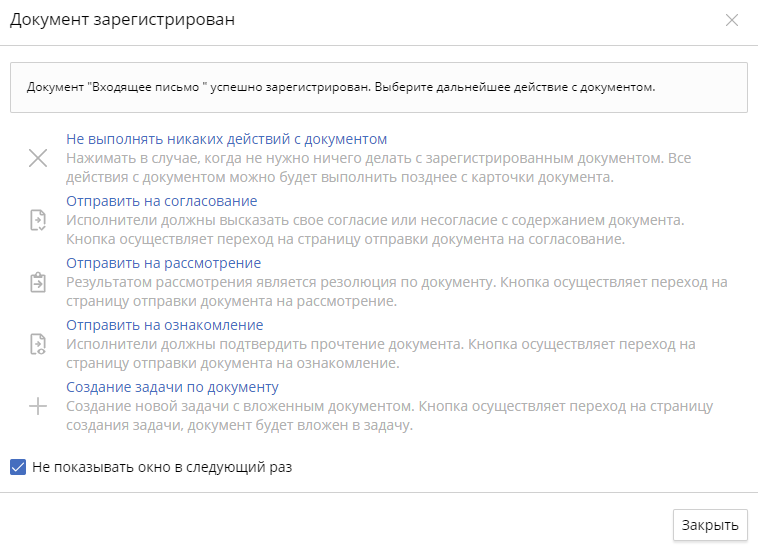This screenshot has width=758, height=549.
Task: Open the 'Создание задачи по документу' link
Action: pos(172,387)
